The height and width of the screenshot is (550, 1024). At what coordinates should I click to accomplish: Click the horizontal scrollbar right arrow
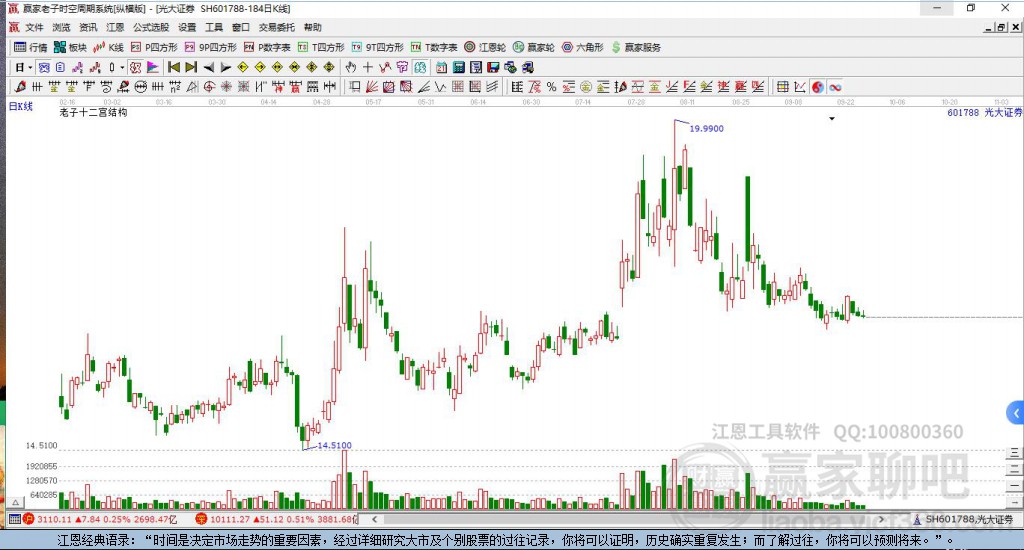(881, 519)
